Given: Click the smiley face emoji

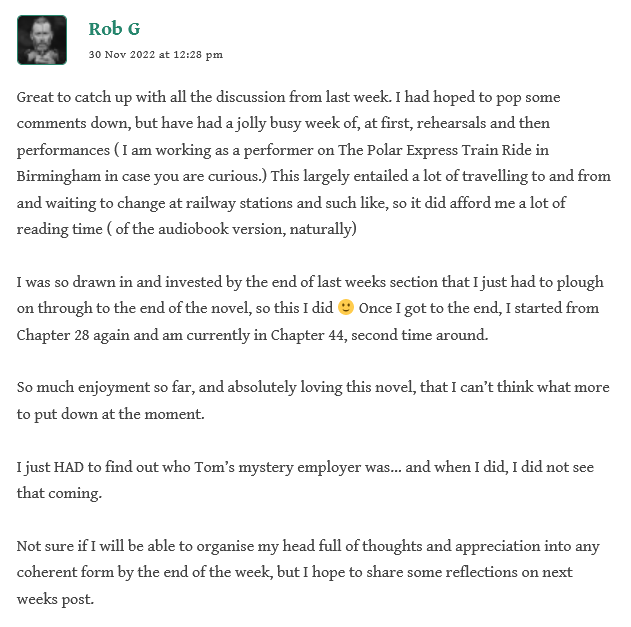Looking at the screenshot, I should (346, 308).
